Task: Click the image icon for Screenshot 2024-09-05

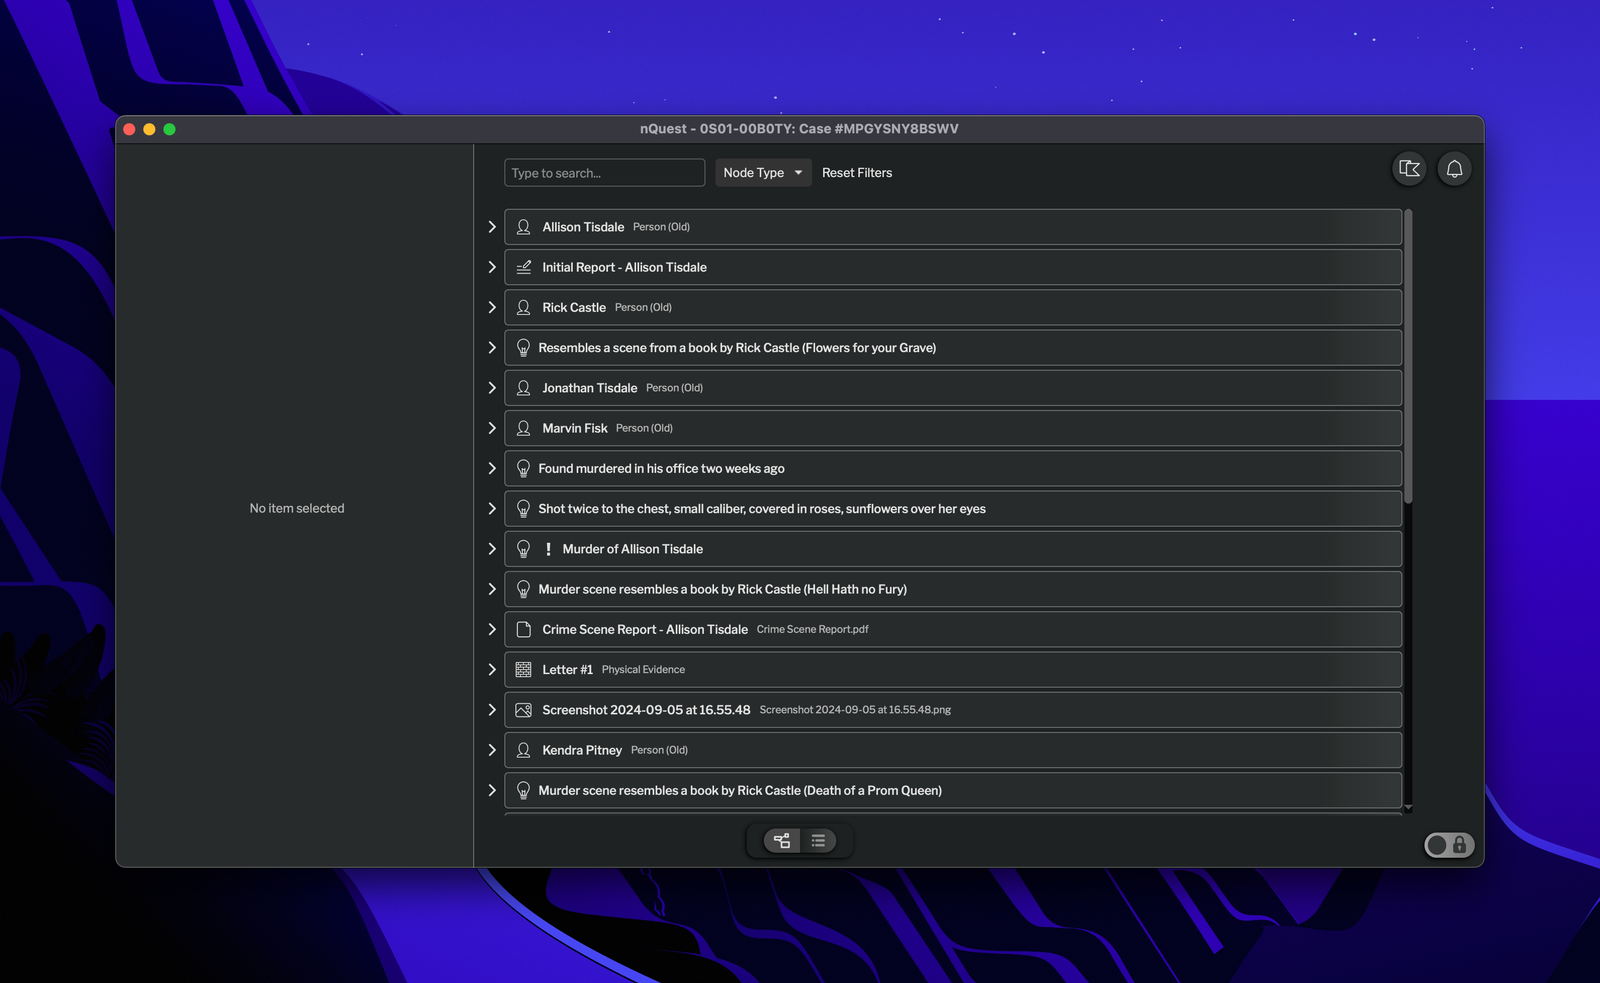Action: coord(523,710)
